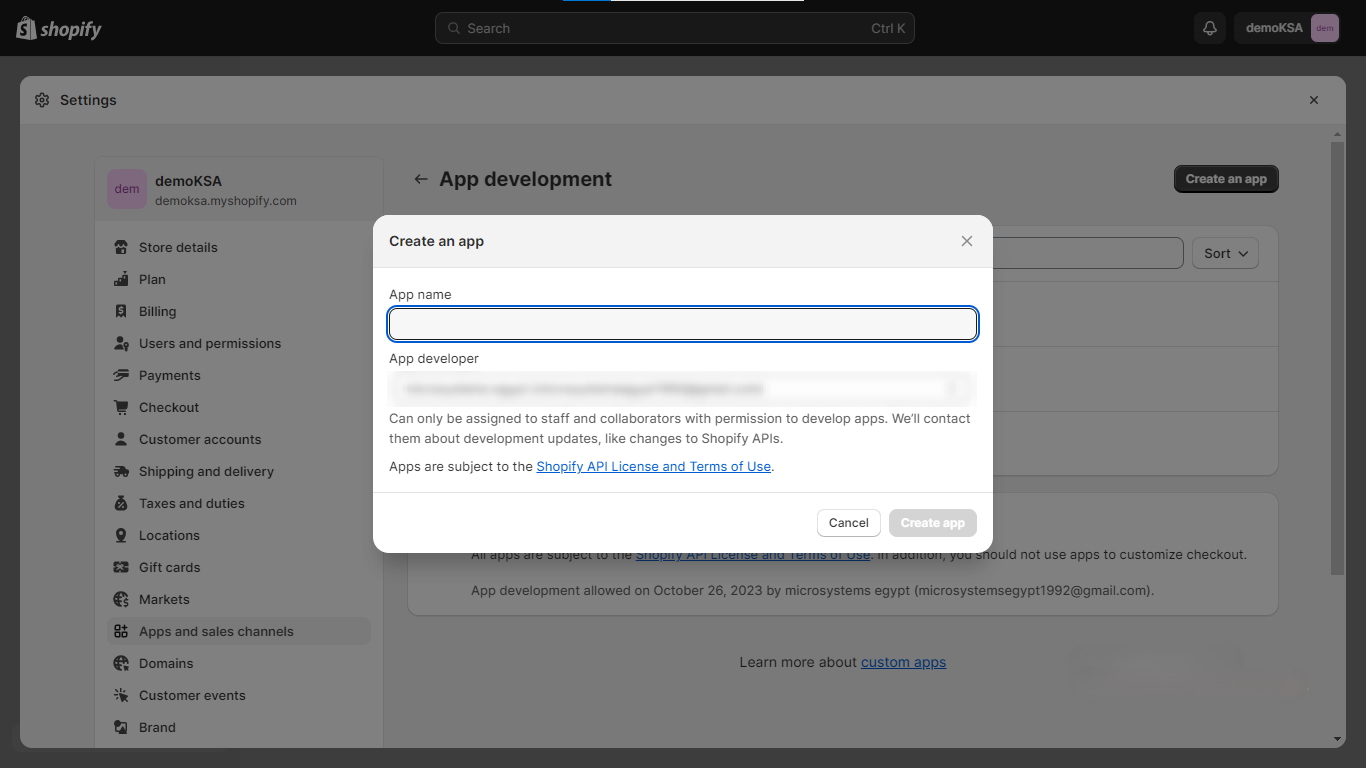Screen dimensions: 1366x768
Task: Select Apps and sales channels menu item
Action: [x=216, y=631]
